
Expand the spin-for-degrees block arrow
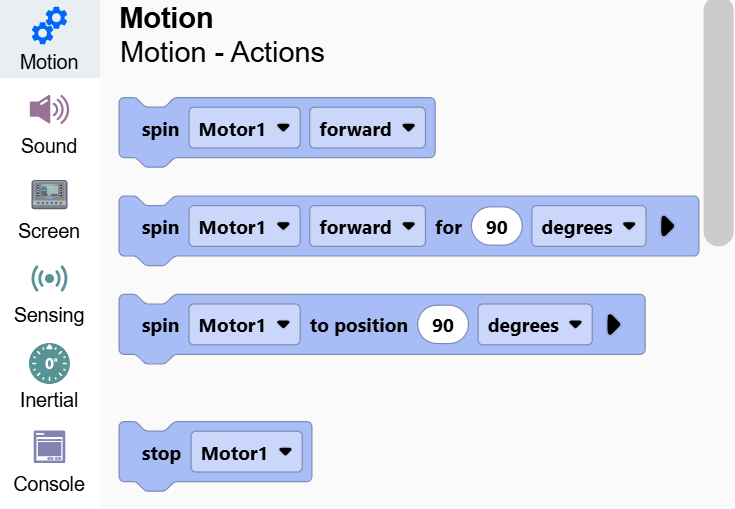coord(667,226)
